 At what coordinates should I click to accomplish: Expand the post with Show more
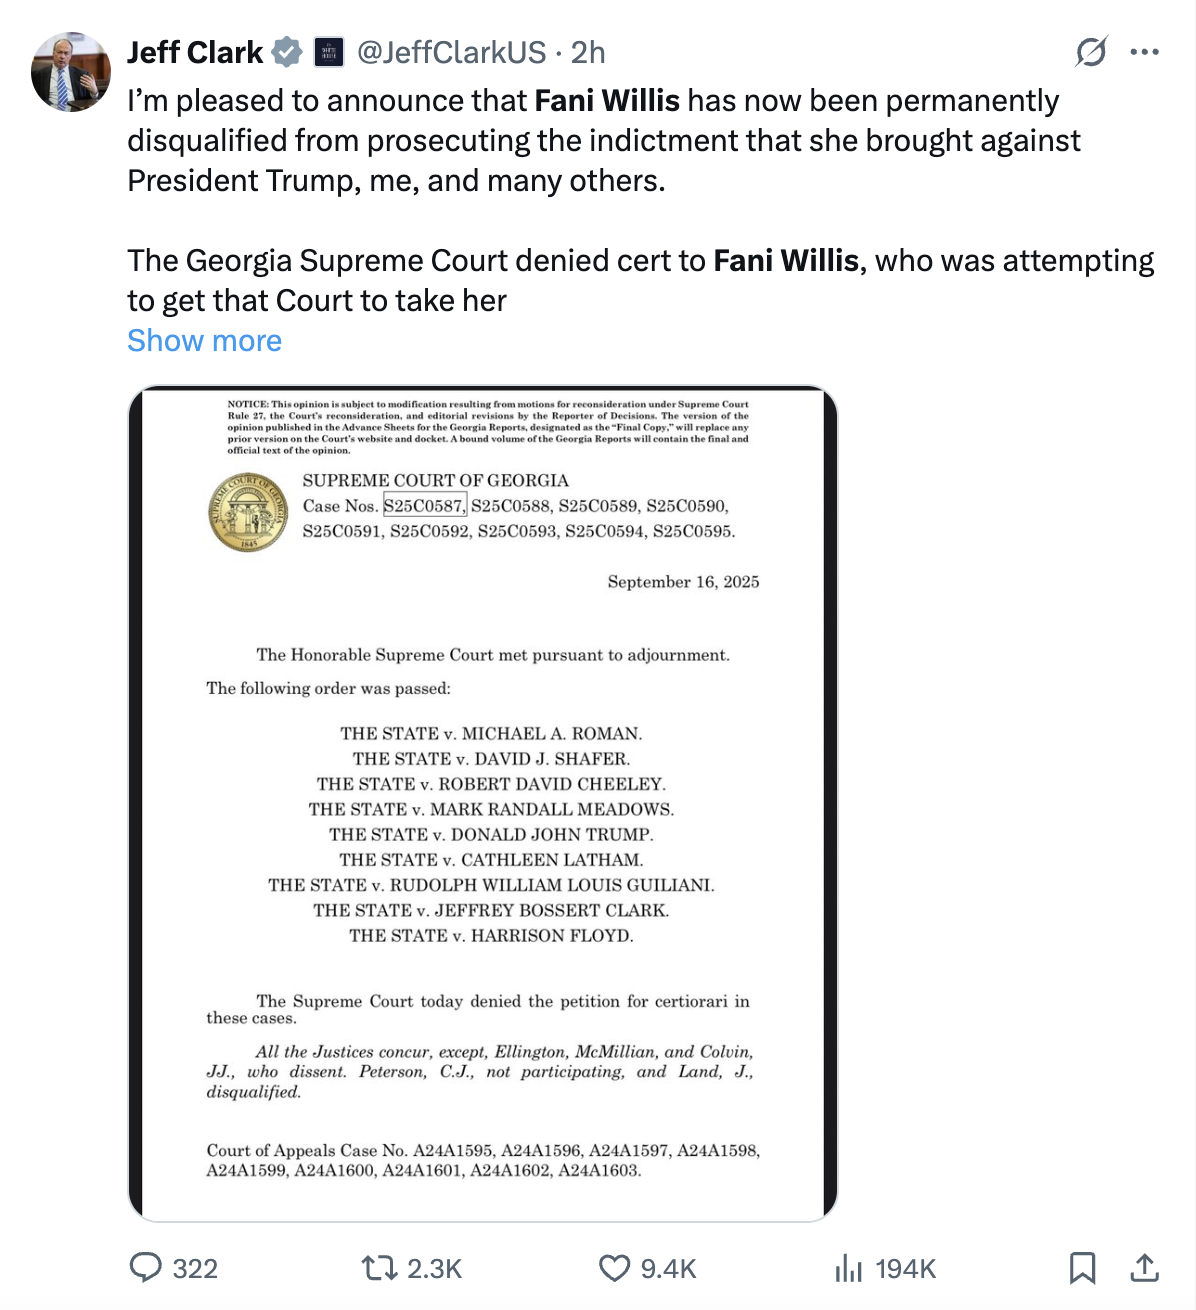click(x=204, y=341)
